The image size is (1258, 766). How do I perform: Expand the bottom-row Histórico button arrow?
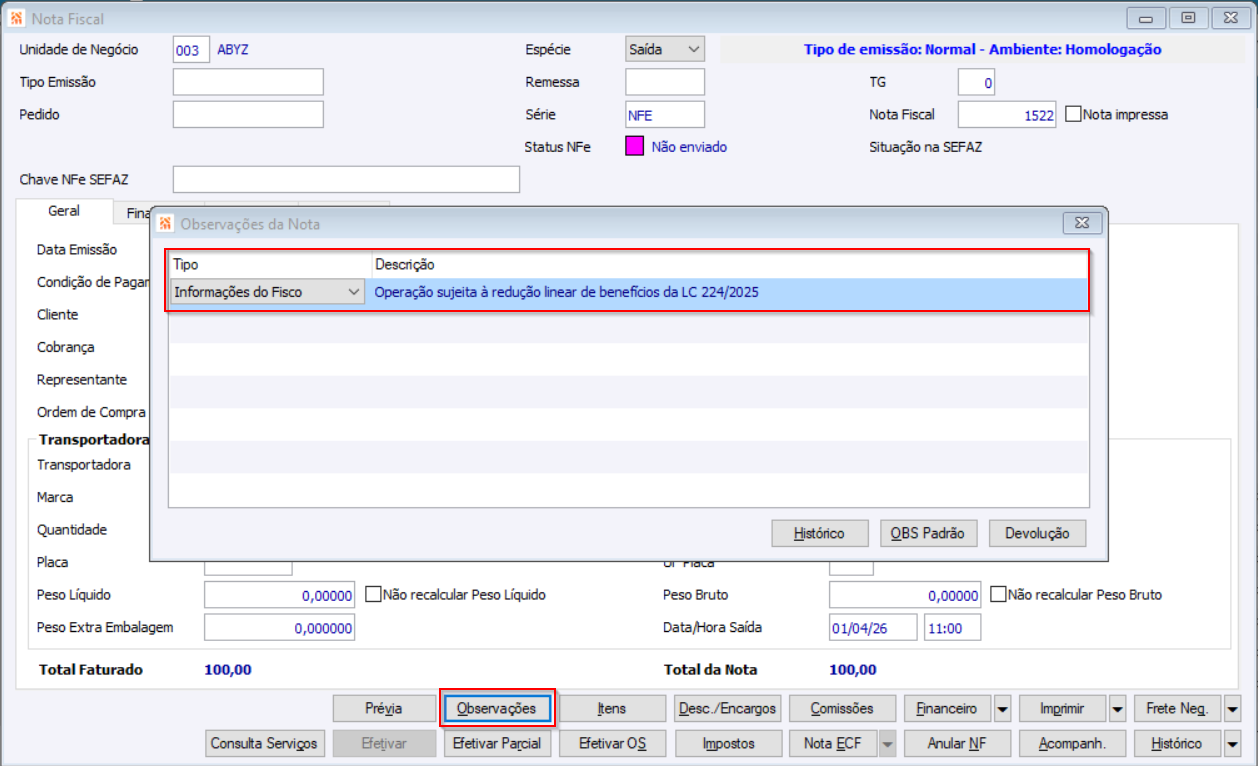[1232, 743]
